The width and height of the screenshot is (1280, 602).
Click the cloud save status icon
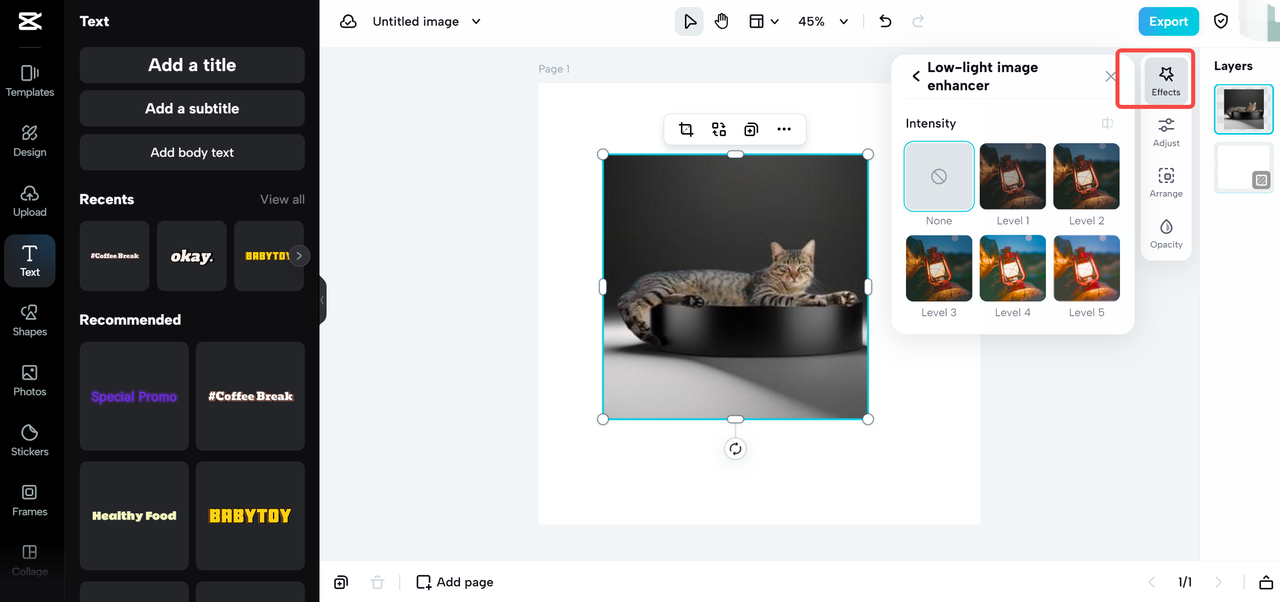(x=348, y=21)
